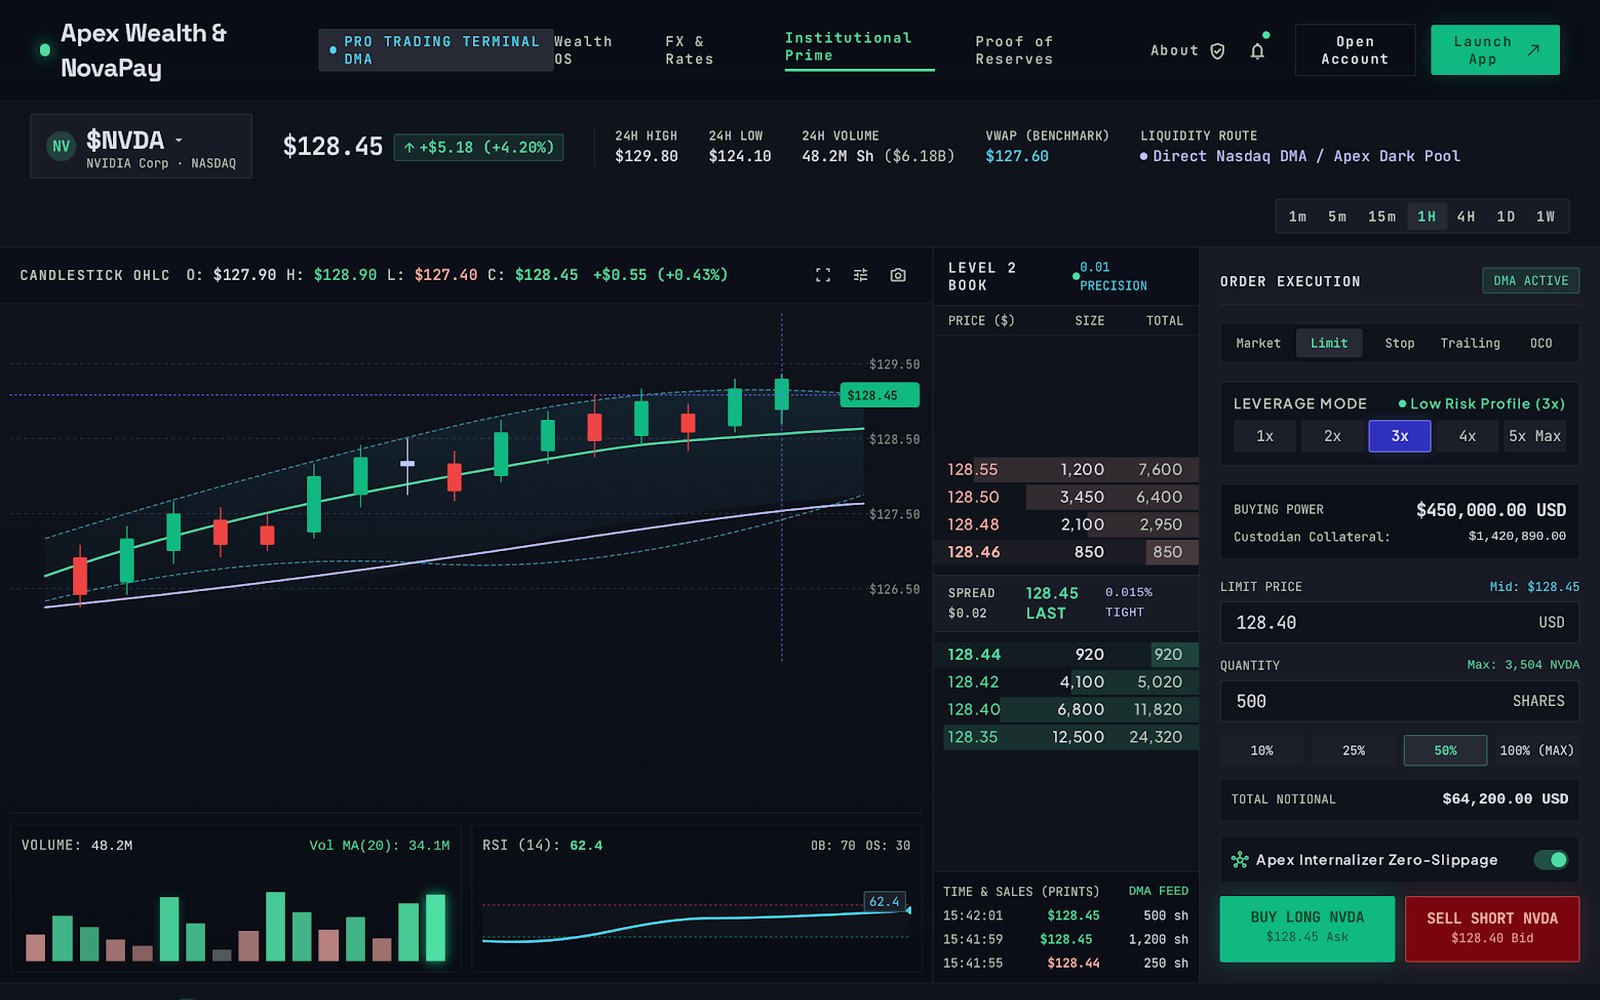
Task: Open chart settings sliders icon
Action: point(860,275)
